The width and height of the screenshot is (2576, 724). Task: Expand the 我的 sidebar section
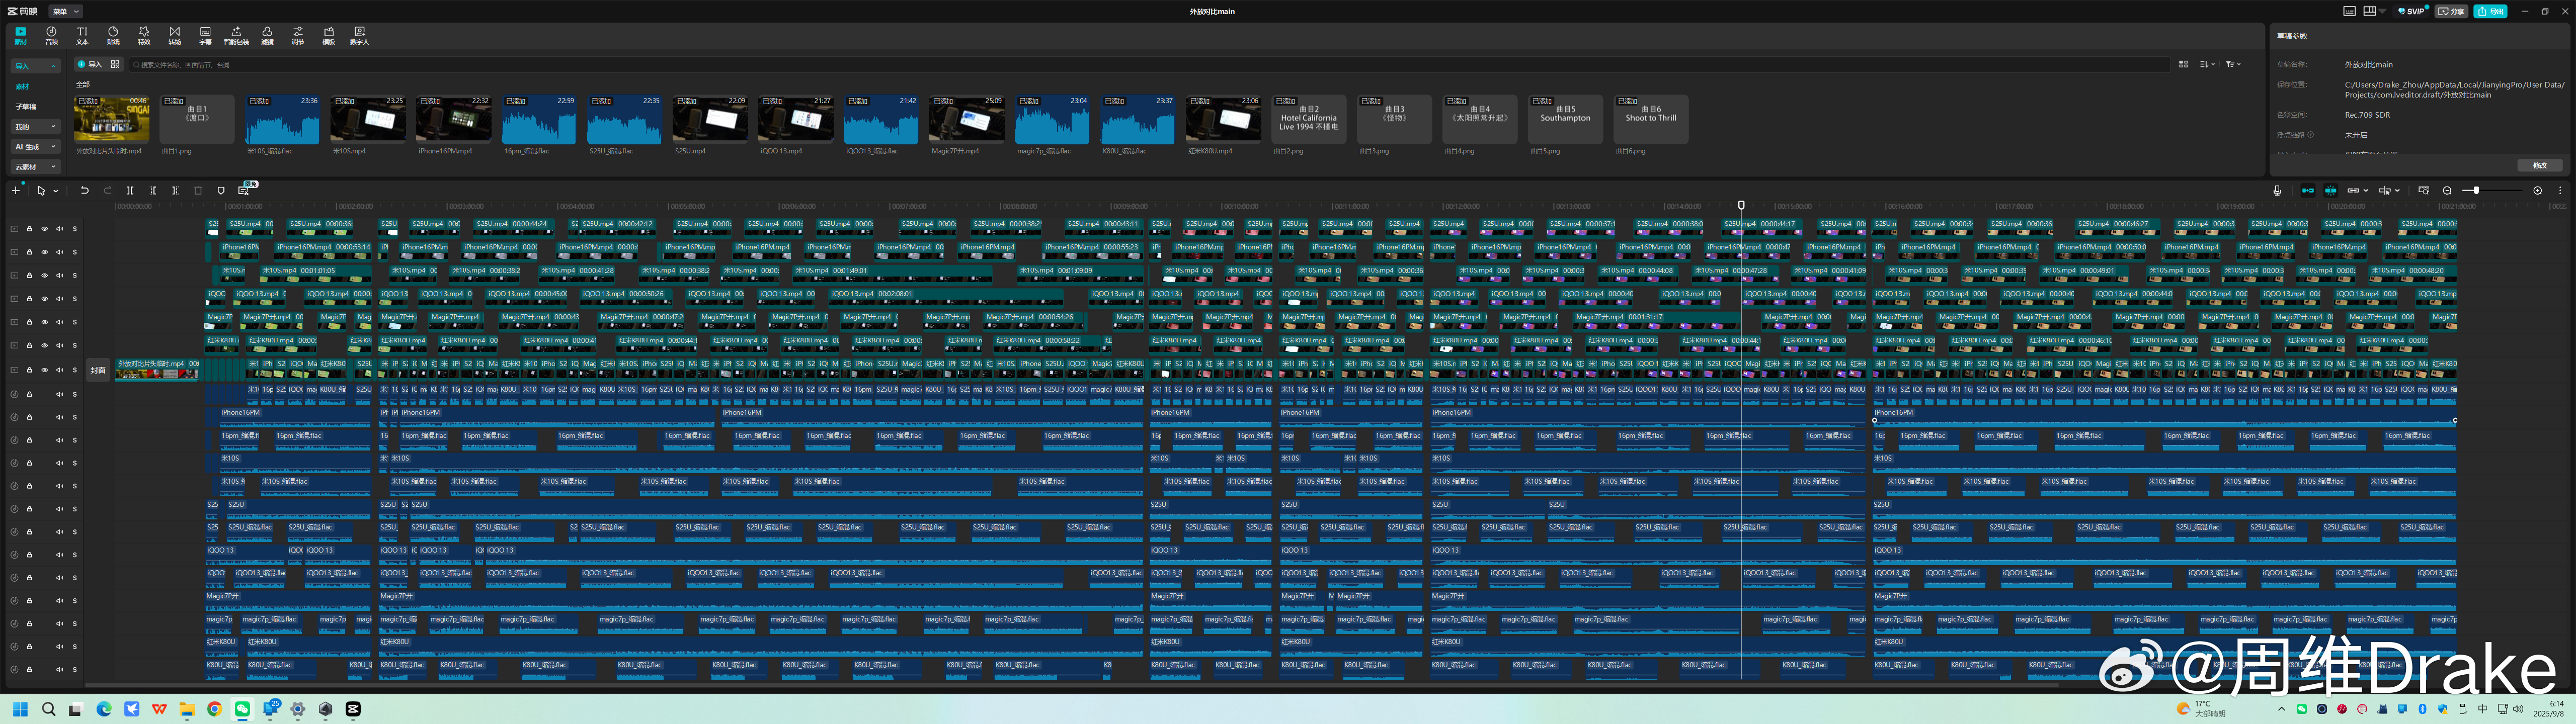36,127
